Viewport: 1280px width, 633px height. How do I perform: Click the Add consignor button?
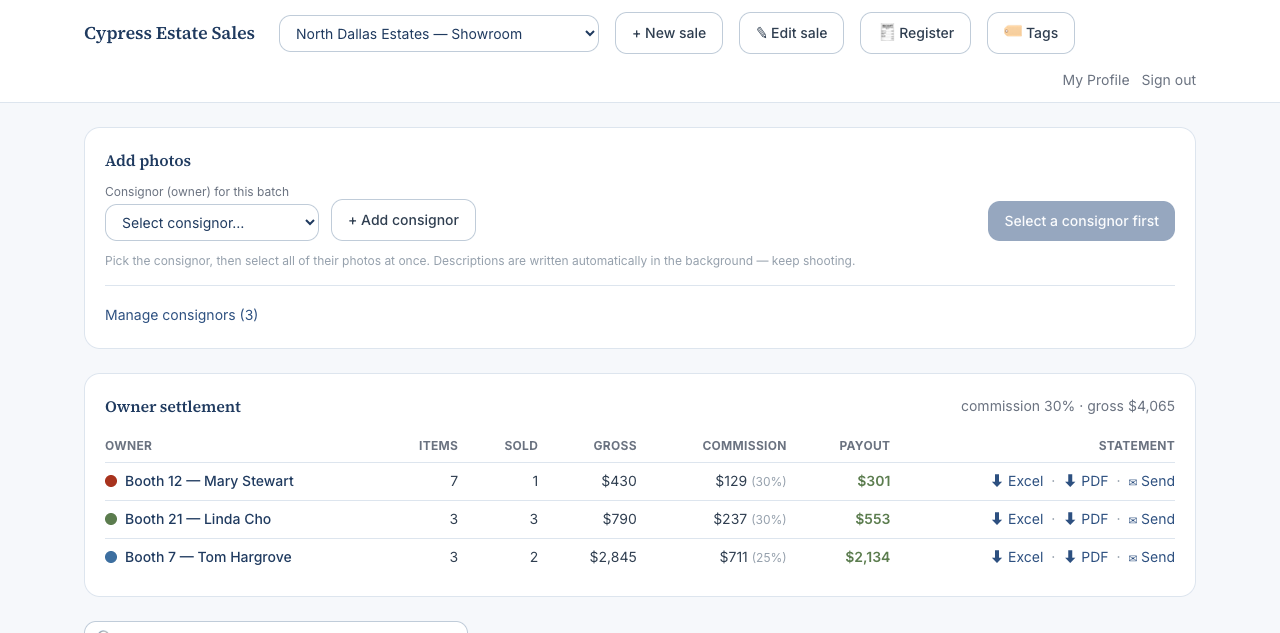[x=403, y=220]
